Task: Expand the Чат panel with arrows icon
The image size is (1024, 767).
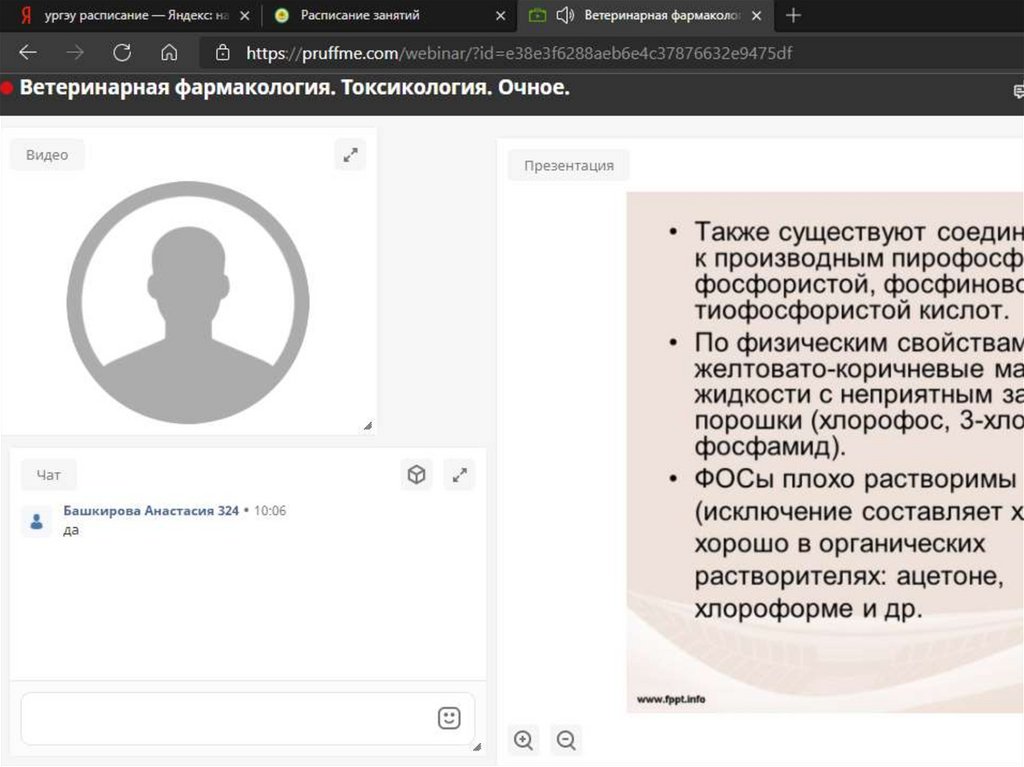Action: [x=460, y=475]
